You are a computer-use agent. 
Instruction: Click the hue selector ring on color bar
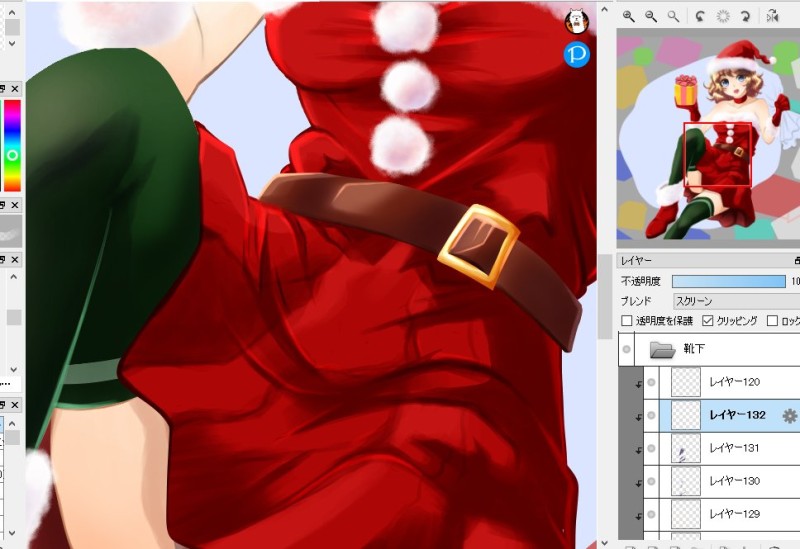pos(12,155)
